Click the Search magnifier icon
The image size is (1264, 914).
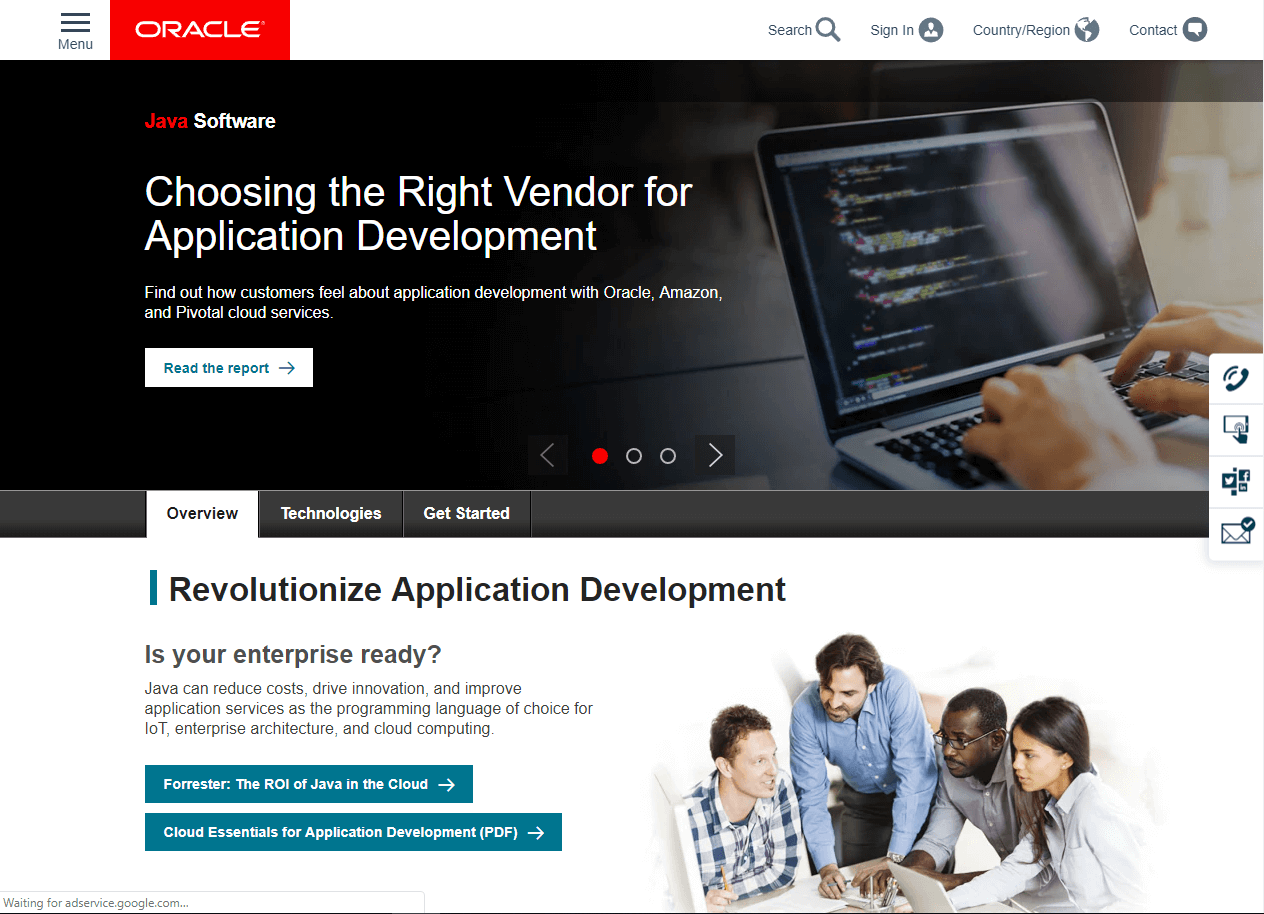click(828, 30)
